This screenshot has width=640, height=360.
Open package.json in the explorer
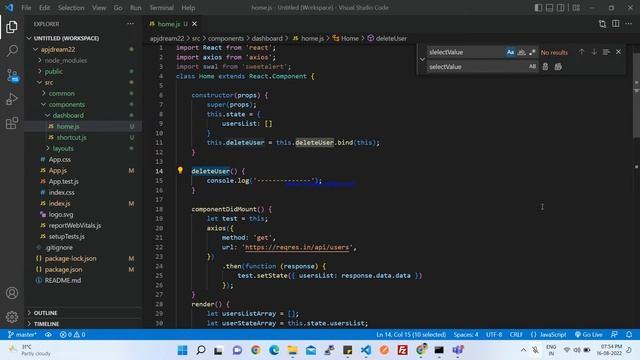pyautogui.click(x=63, y=269)
